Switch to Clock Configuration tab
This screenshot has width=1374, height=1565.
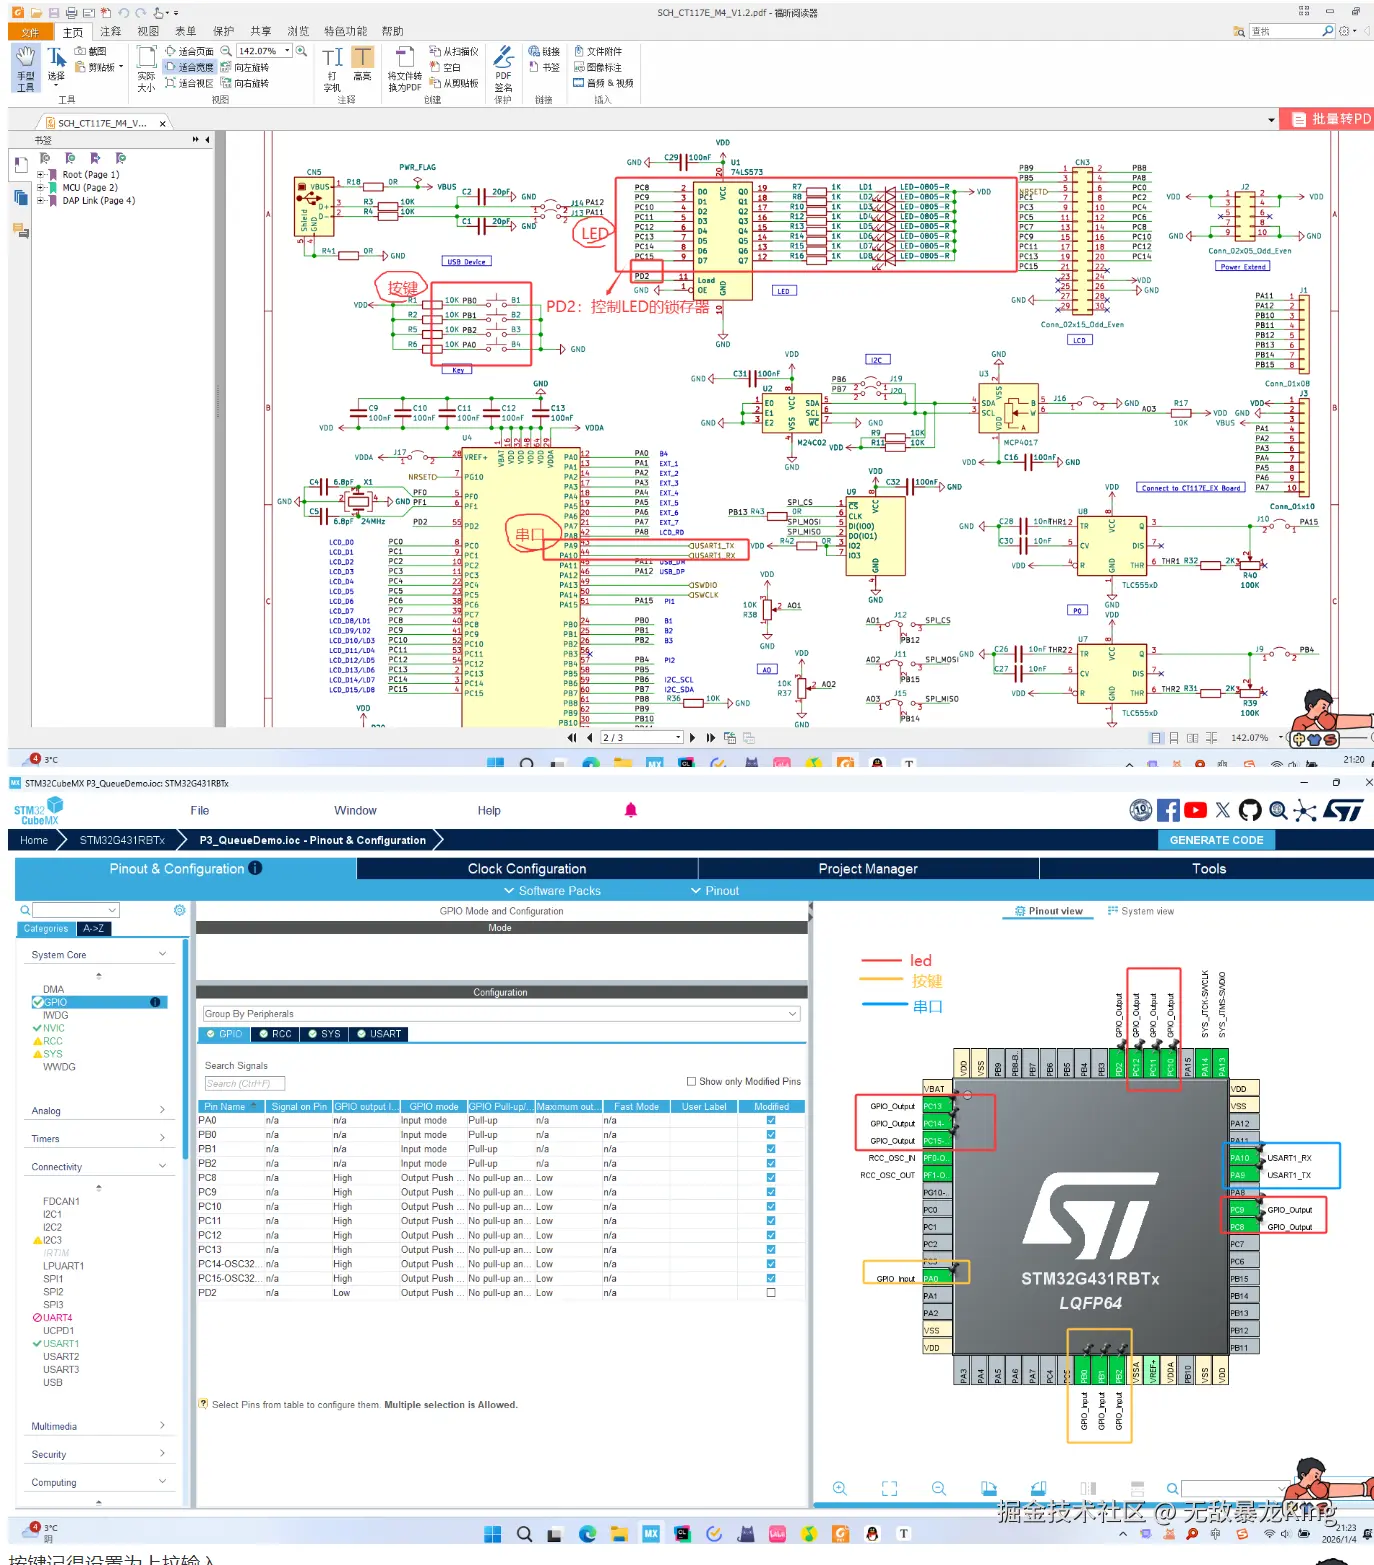[x=527, y=869]
